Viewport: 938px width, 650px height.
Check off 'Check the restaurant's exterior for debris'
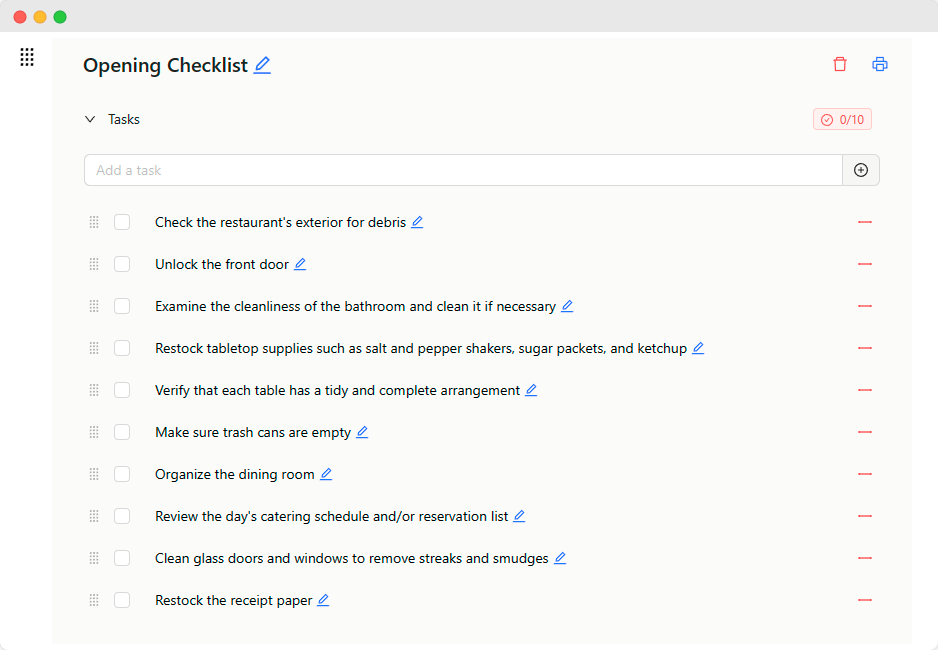[x=122, y=222]
